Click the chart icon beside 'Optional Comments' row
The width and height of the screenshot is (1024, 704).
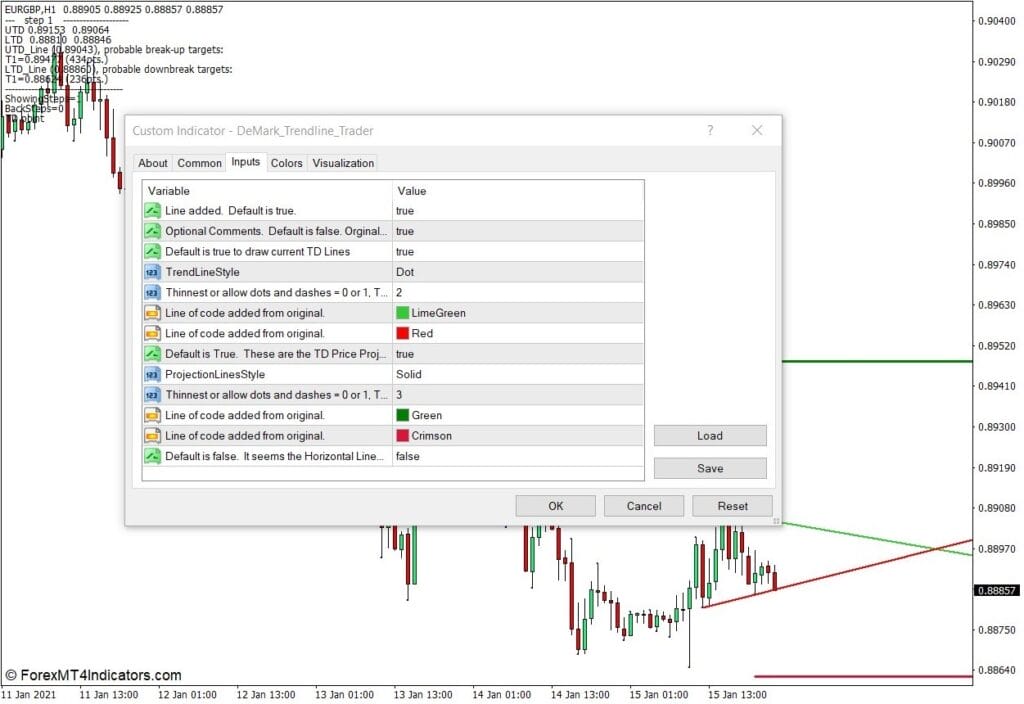coord(152,231)
